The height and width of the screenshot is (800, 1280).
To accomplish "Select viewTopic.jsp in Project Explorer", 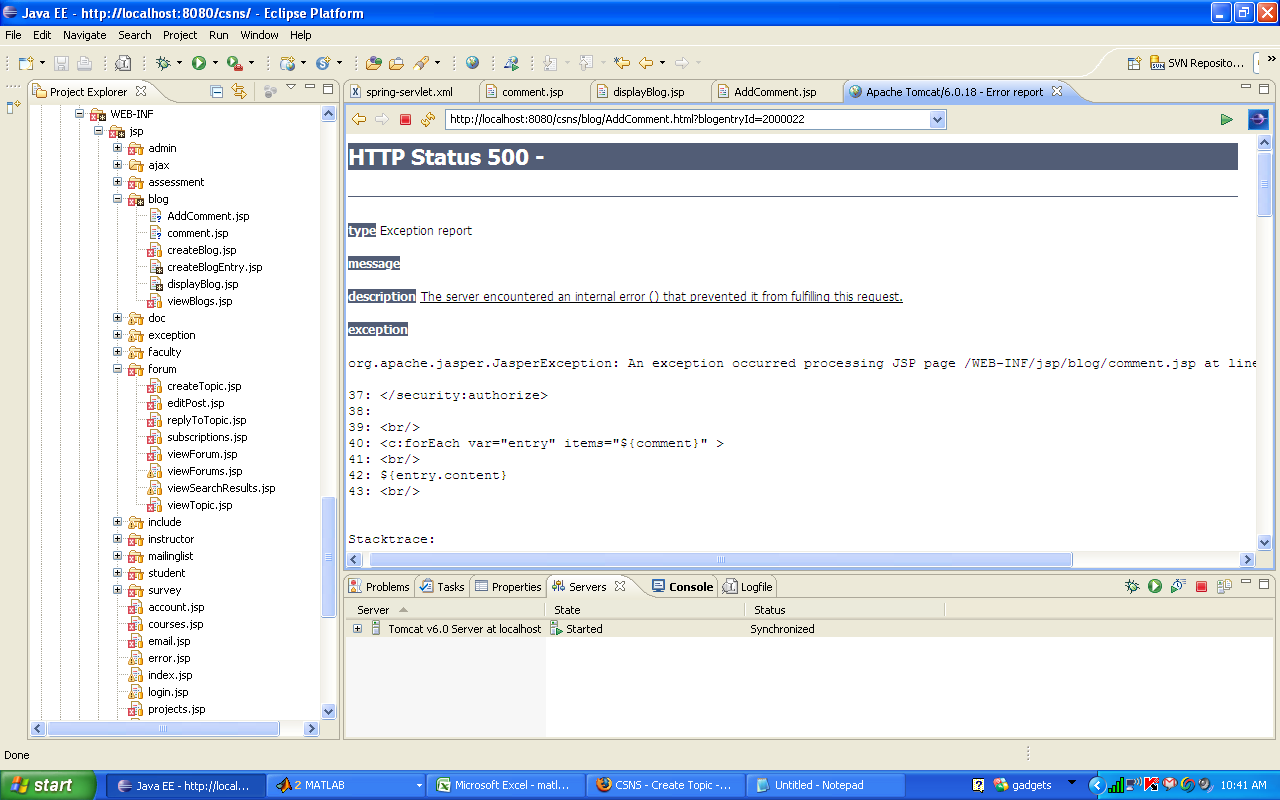I will [199, 505].
